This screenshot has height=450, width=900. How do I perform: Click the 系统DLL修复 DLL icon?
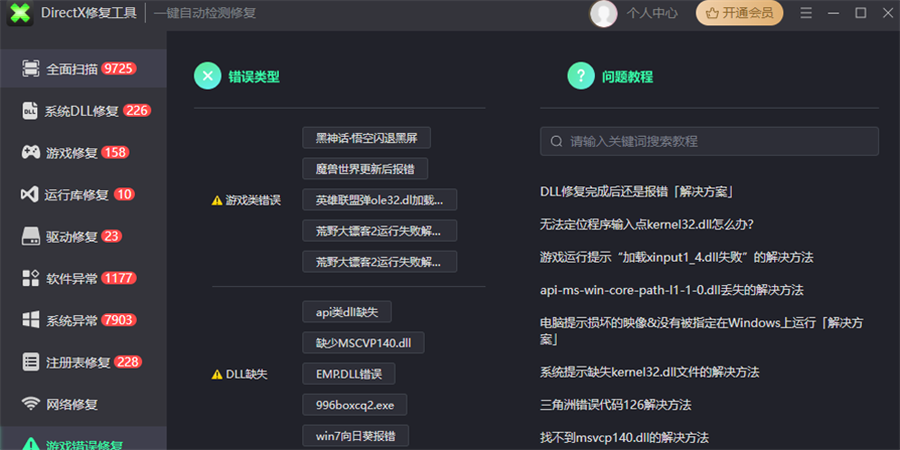[x=30, y=111]
